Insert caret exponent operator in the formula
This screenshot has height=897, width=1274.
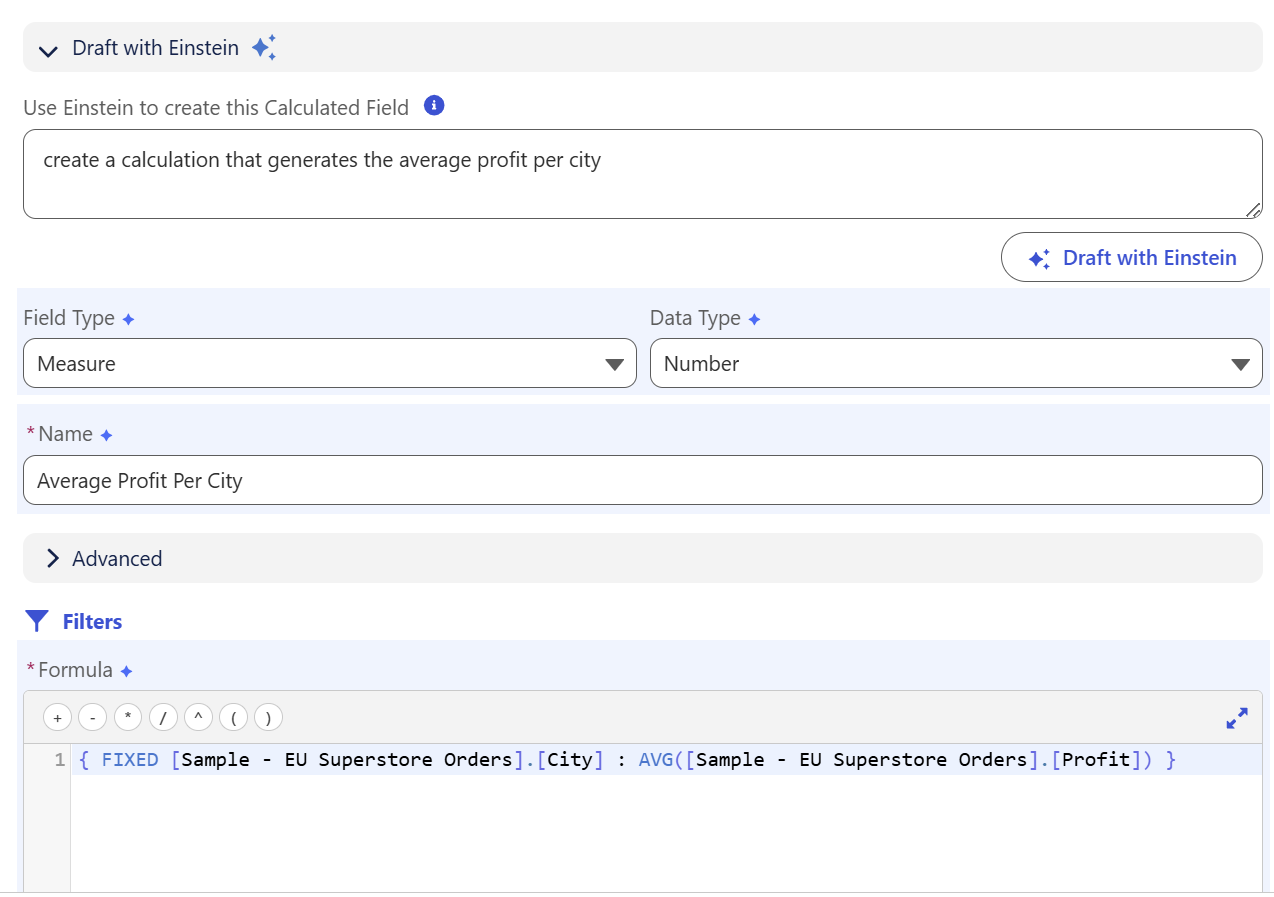[198, 717]
